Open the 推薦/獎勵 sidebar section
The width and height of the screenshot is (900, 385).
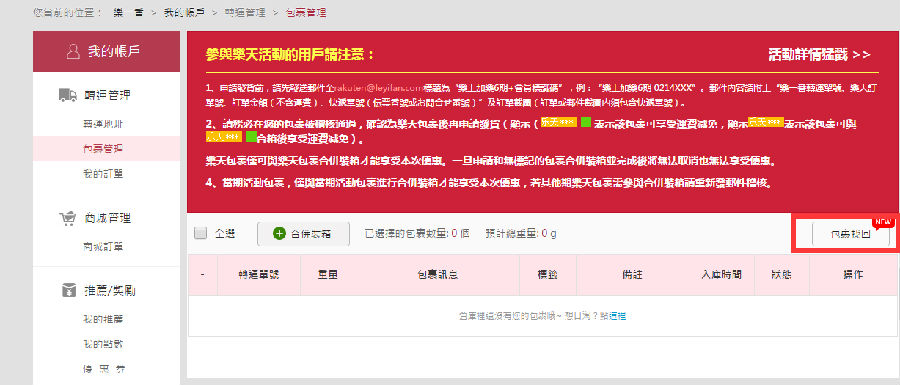pyautogui.click(x=110, y=290)
